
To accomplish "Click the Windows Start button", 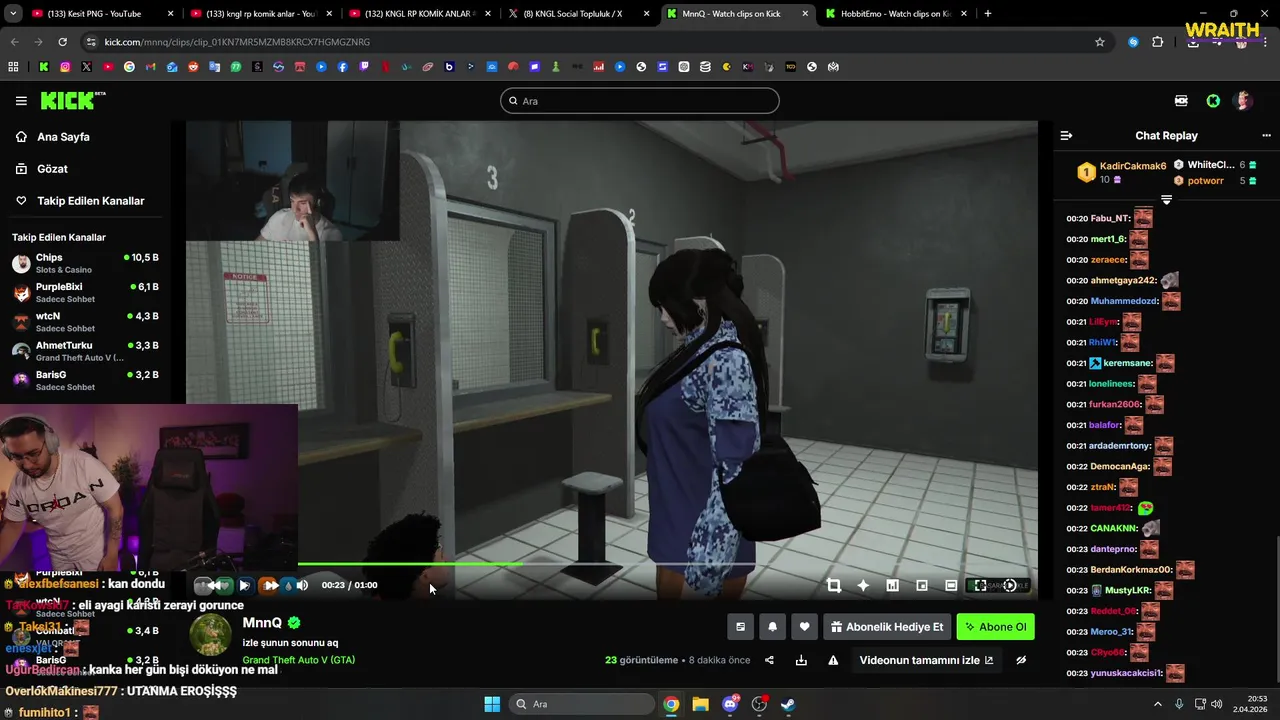I will point(492,704).
